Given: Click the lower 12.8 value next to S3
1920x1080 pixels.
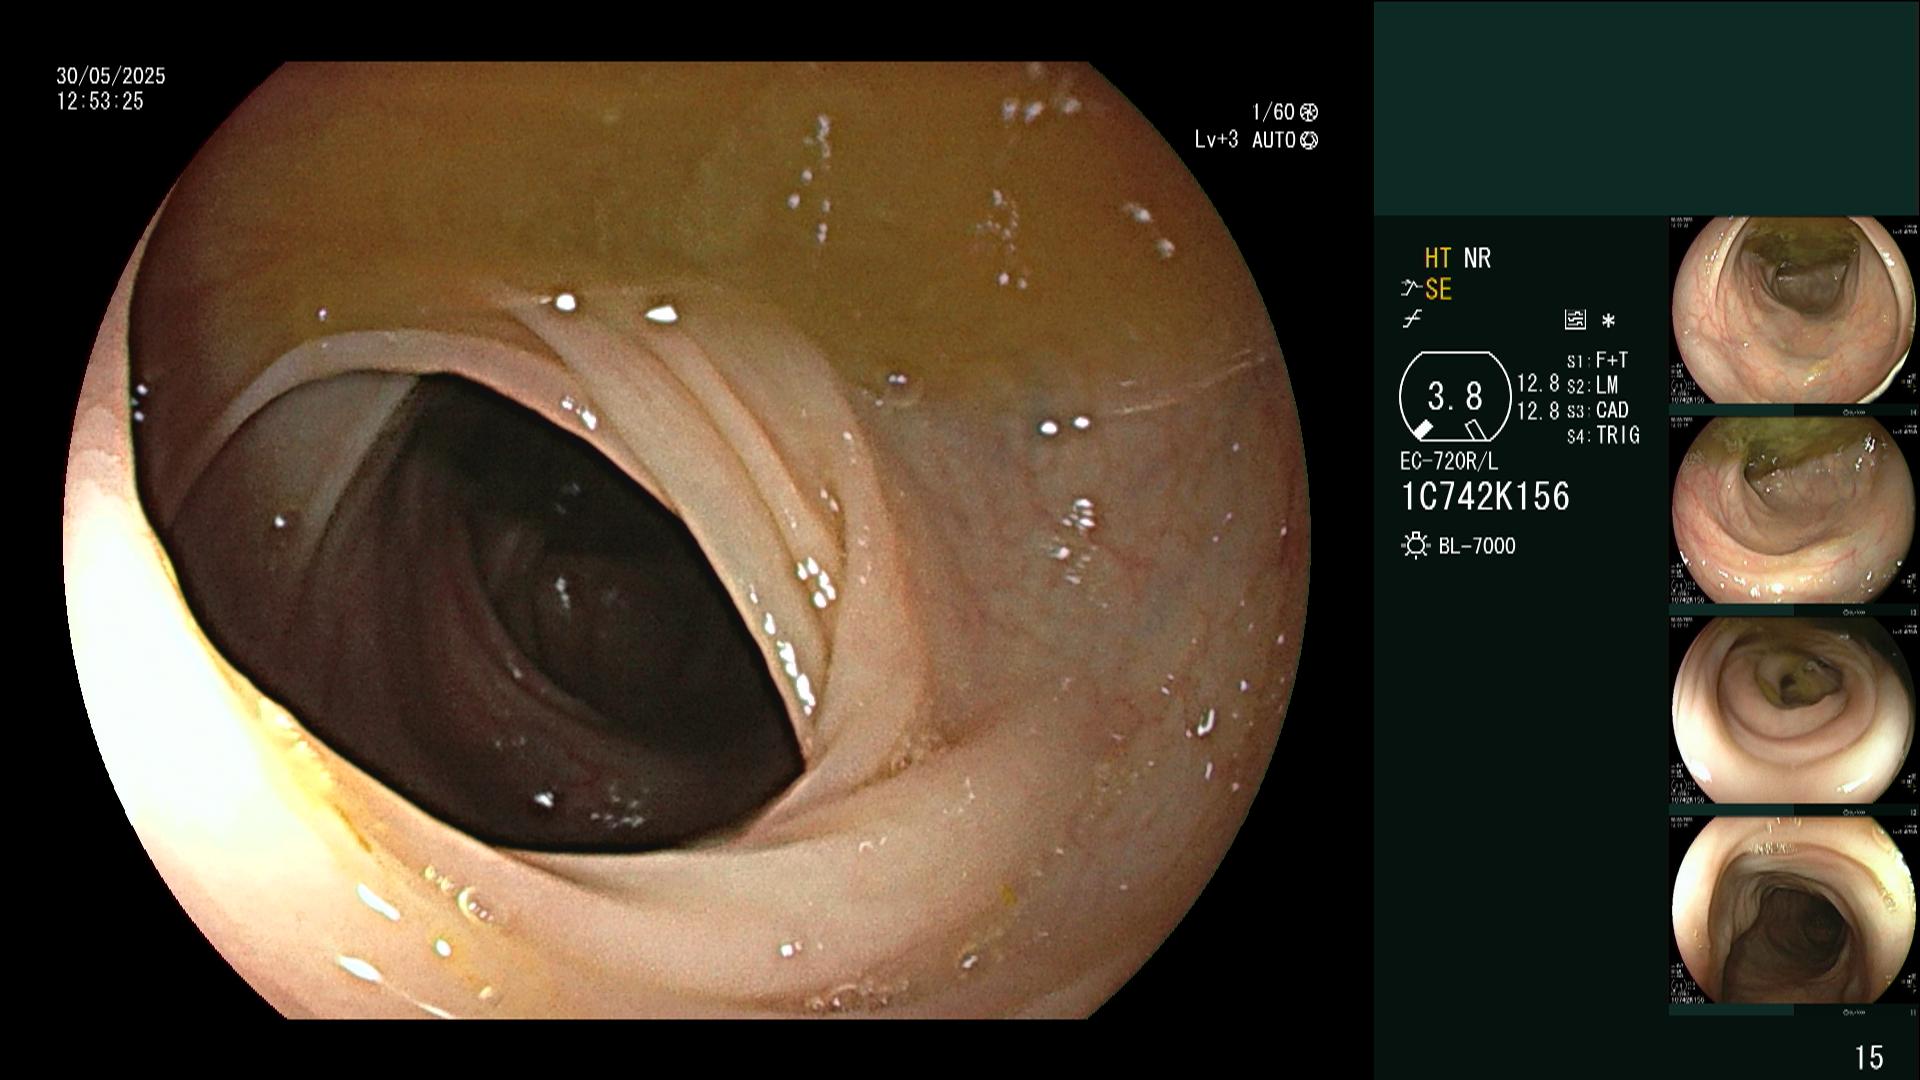Looking at the screenshot, I should 1538,410.
